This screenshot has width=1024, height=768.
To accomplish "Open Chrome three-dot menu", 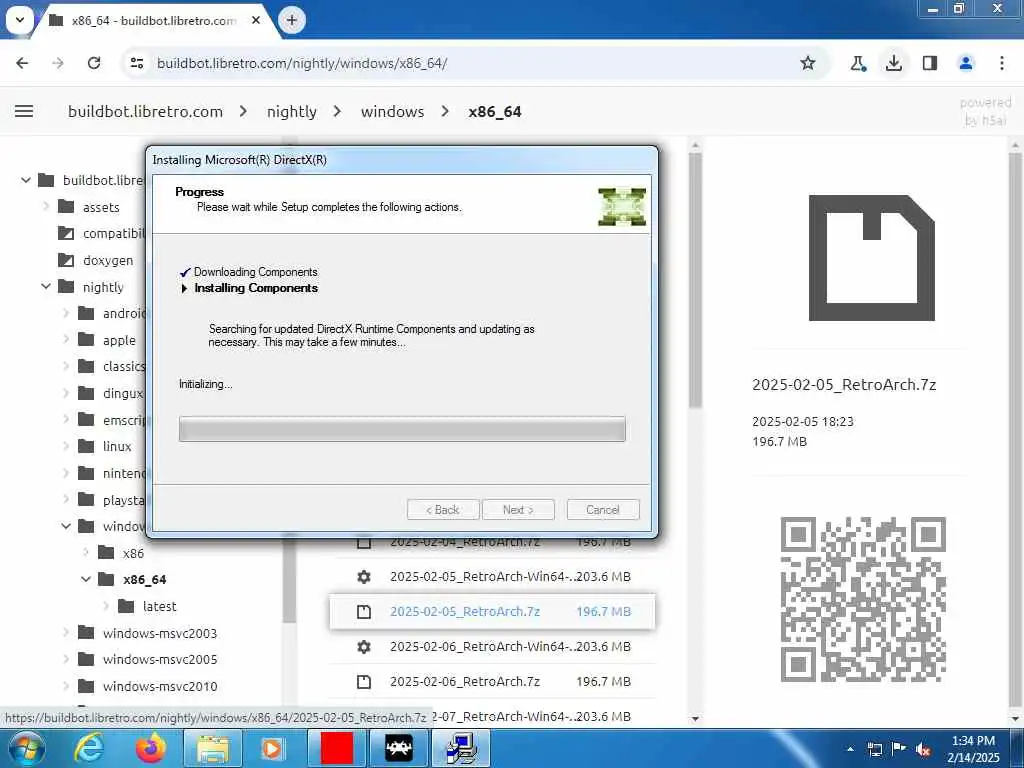I will tap(1002, 63).
